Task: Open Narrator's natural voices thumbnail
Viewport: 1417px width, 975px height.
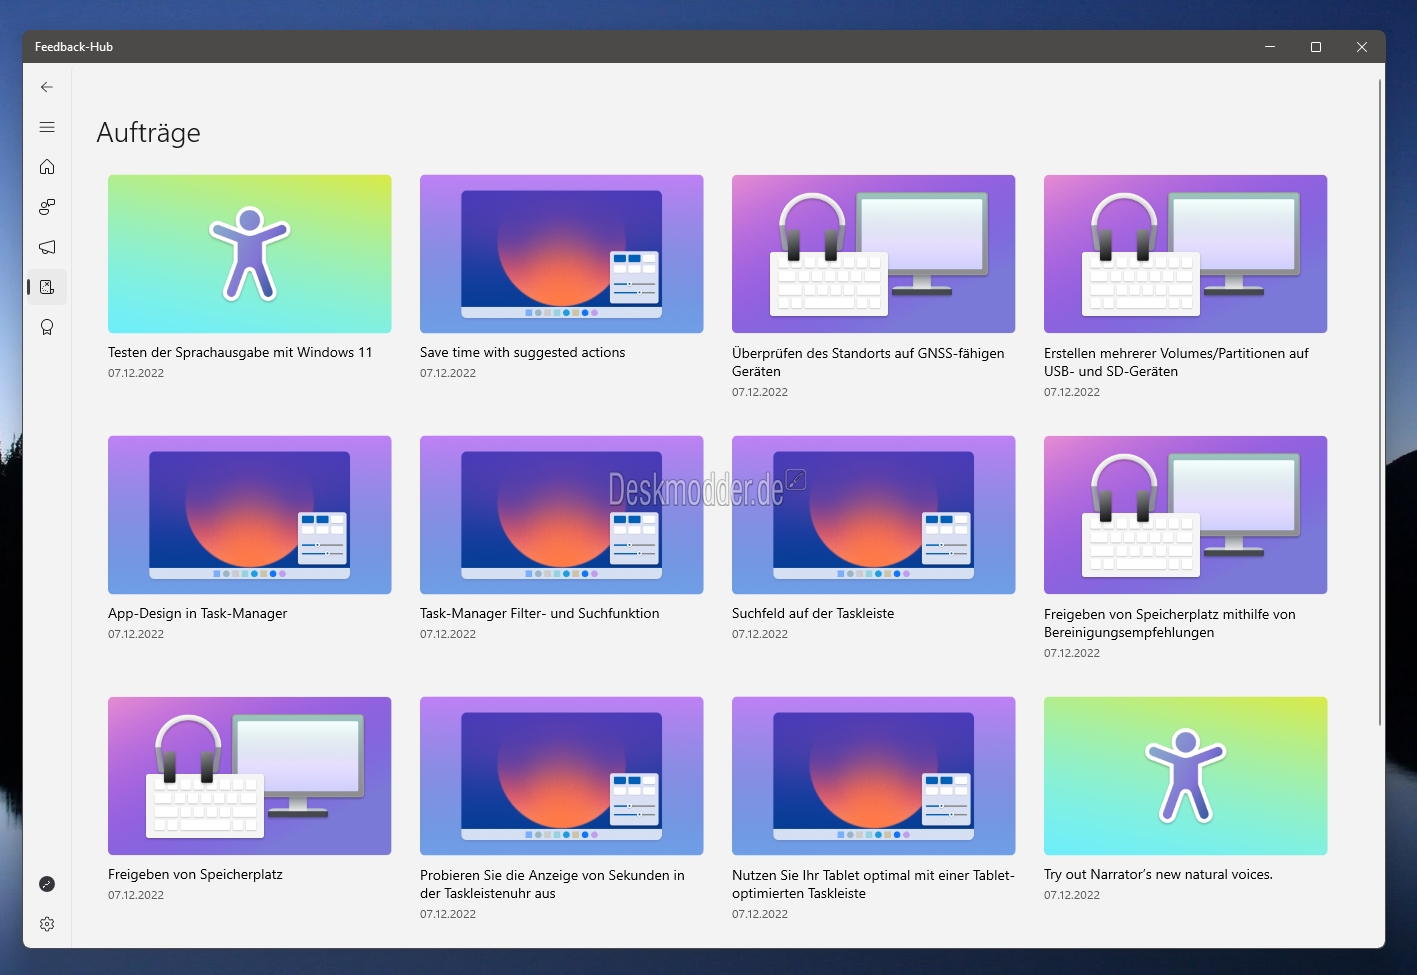Action: [1185, 776]
